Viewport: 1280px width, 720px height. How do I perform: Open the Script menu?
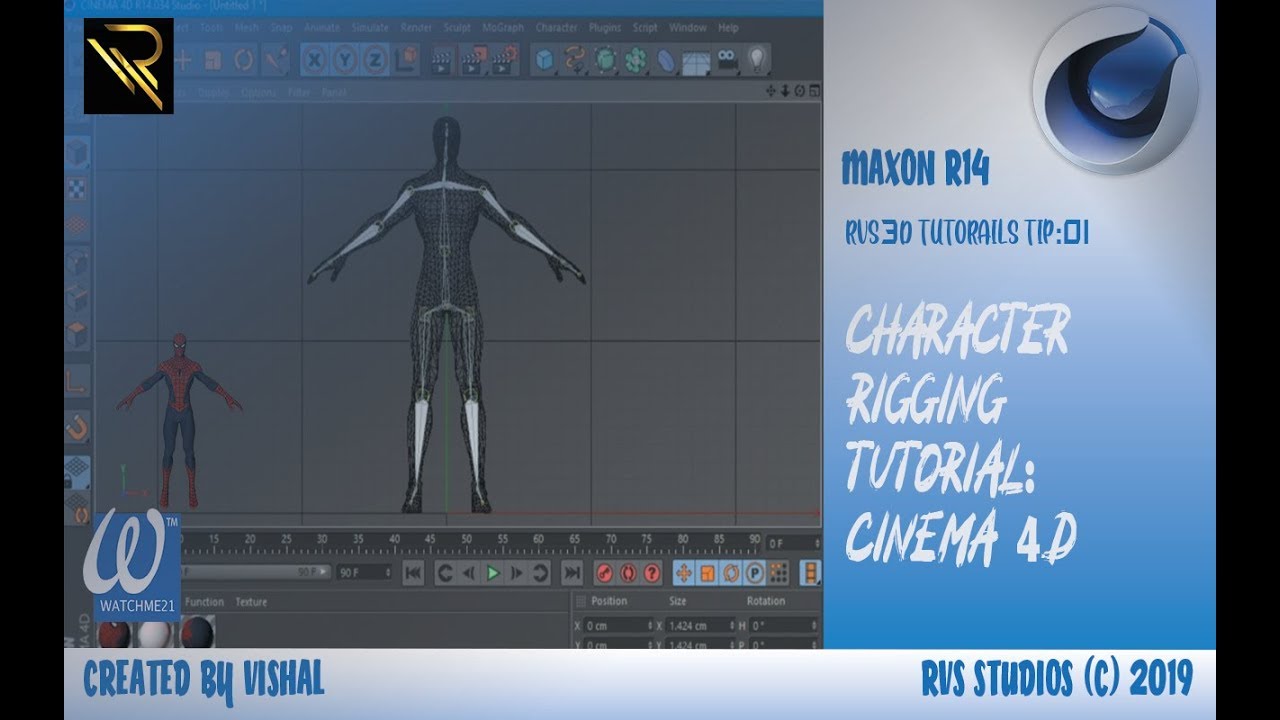click(x=645, y=28)
